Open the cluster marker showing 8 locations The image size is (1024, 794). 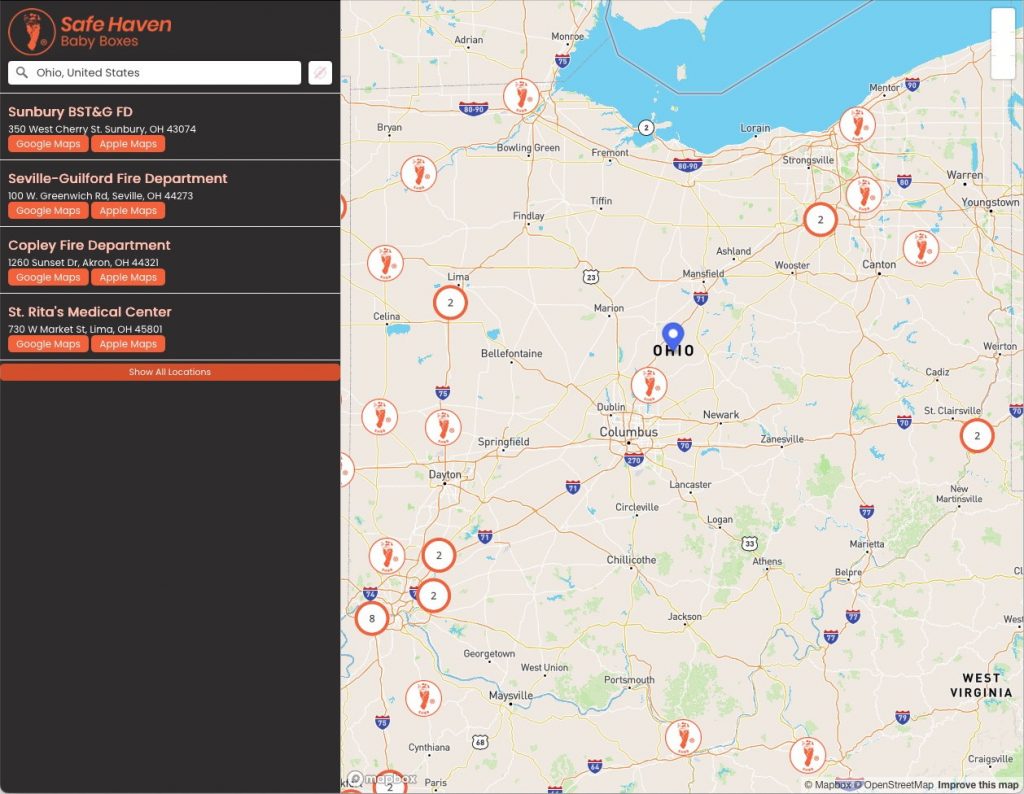pos(372,618)
